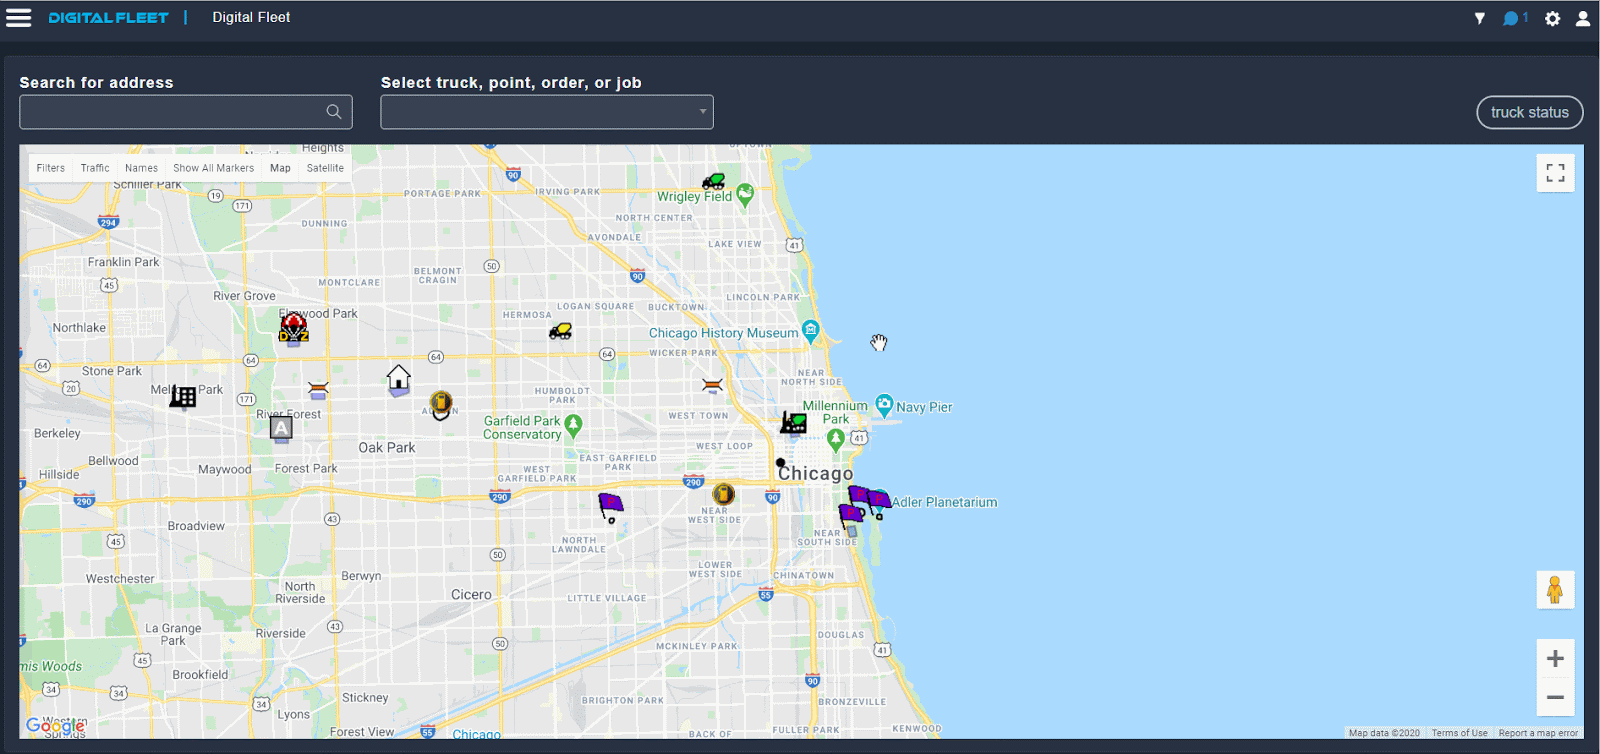Click the building marker near Melrose Park
This screenshot has height=754, width=1600.
click(183, 397)
